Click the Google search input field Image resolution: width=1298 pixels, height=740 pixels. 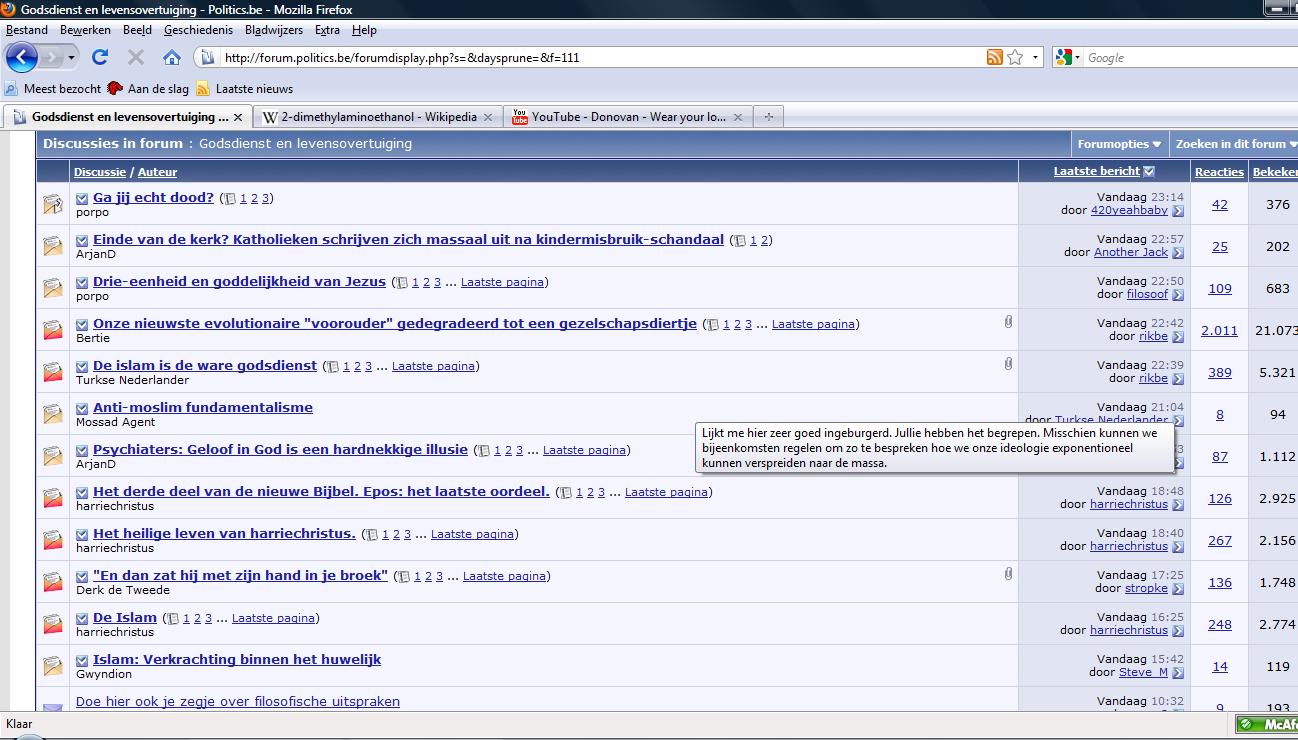1170,58
